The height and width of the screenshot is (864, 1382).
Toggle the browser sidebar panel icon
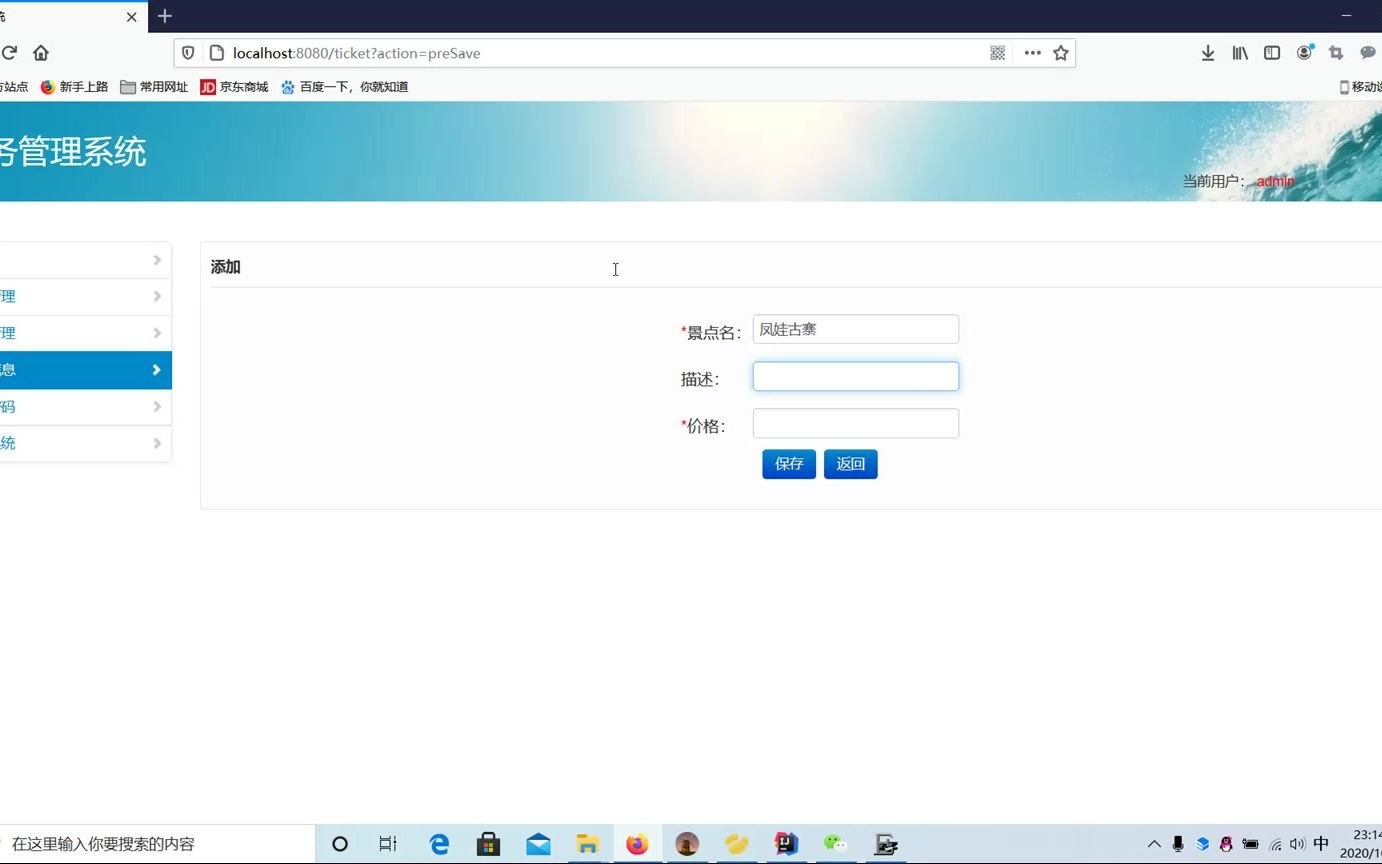click(x=1271, y=53)
